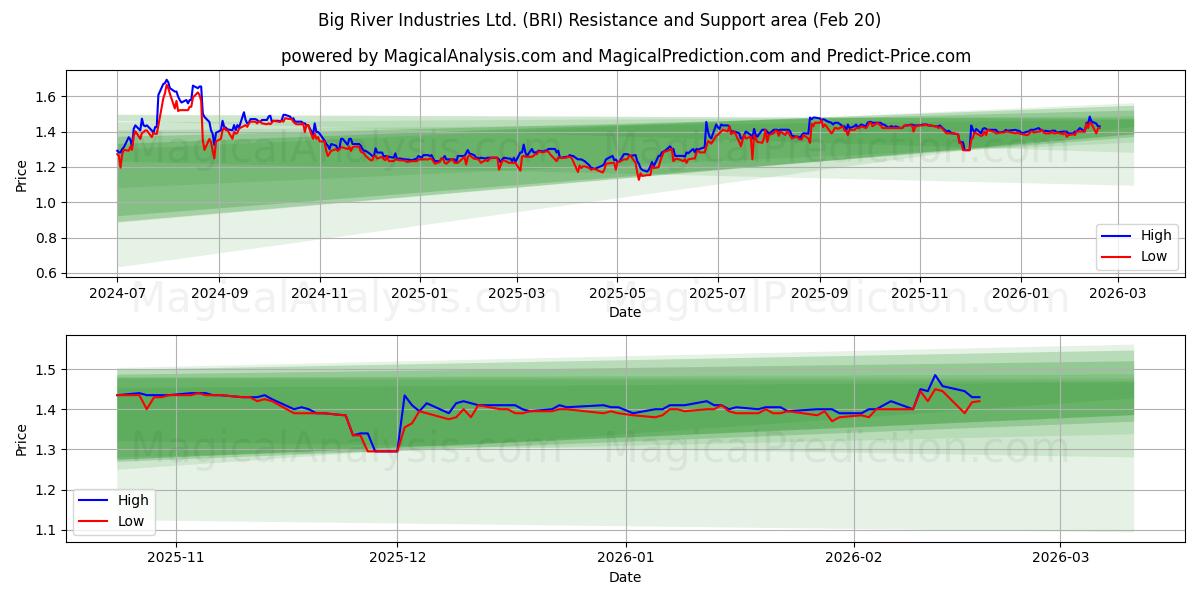This screenshot has height=600, width=1200.
Task: Click the '2025-07' x-axis label
Action: click(718, 294)
